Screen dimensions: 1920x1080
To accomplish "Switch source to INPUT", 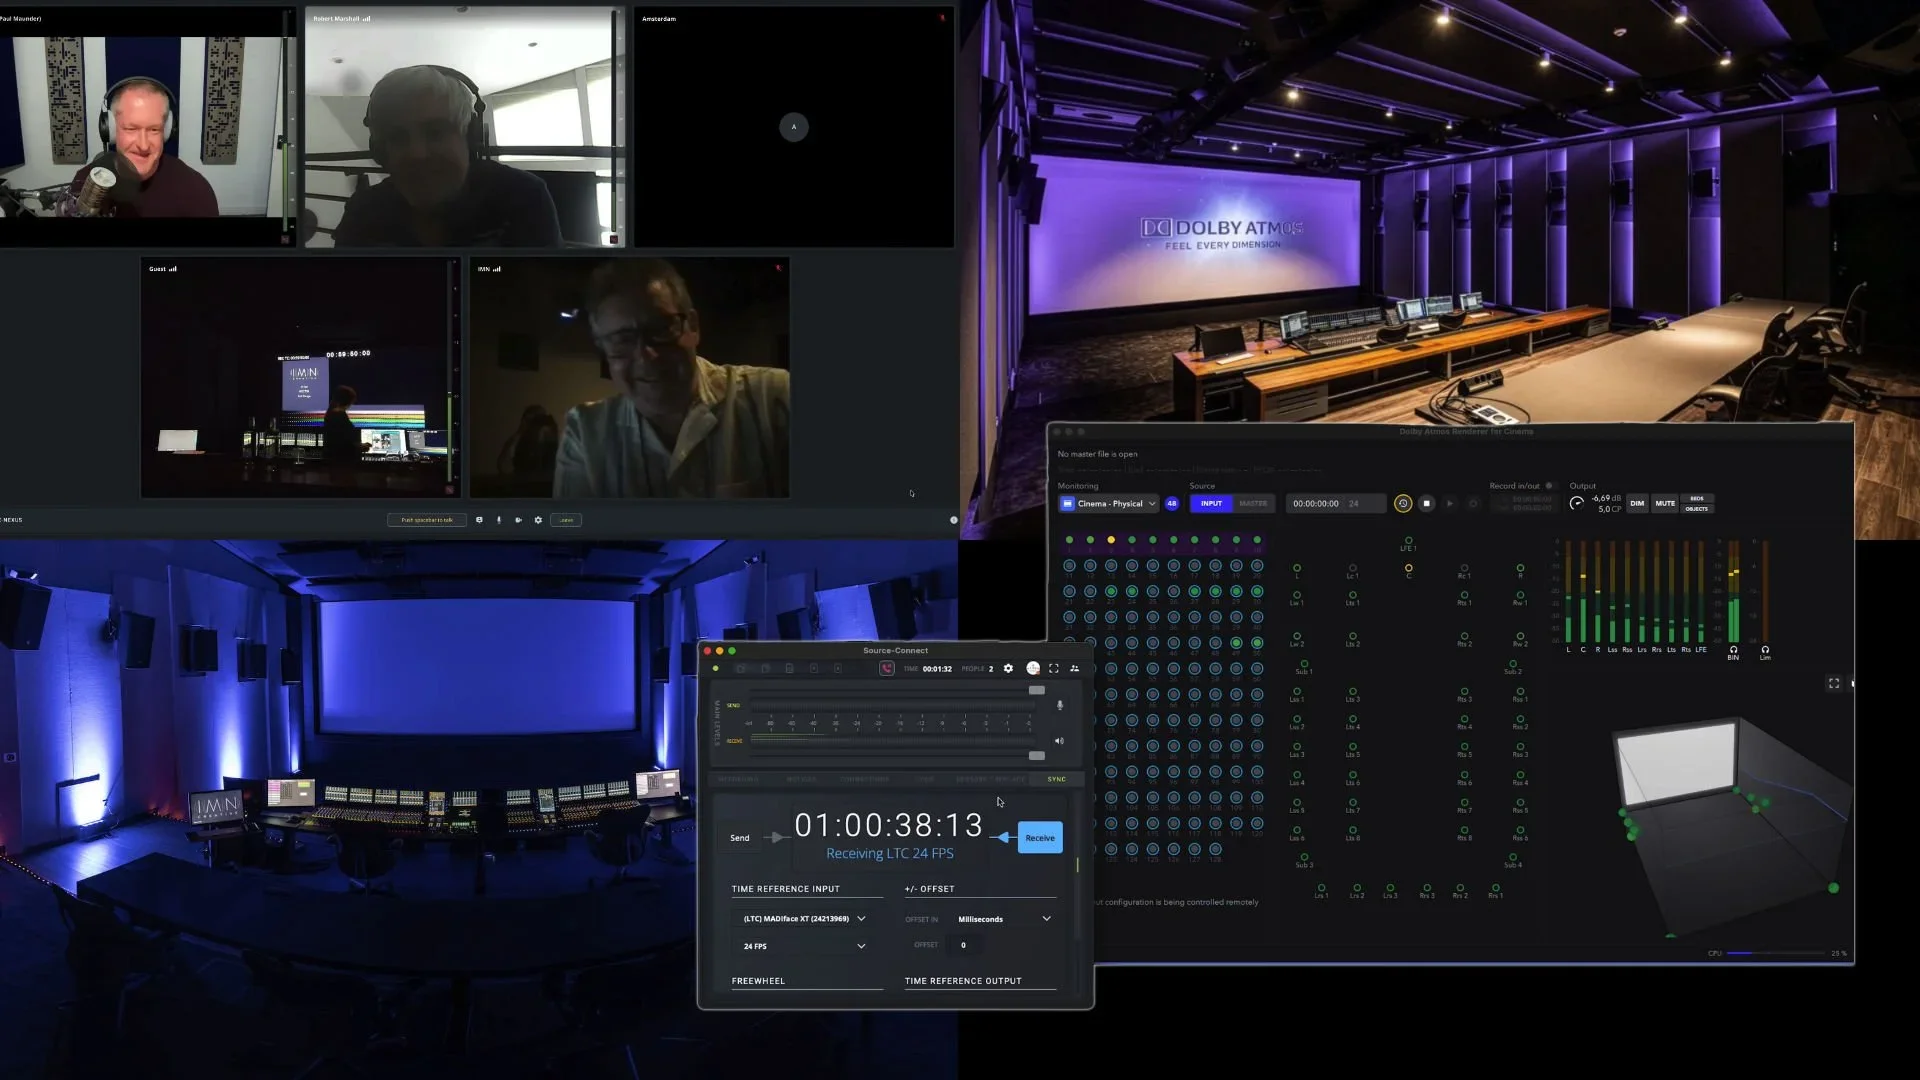I will click(x=1211, y=503).
